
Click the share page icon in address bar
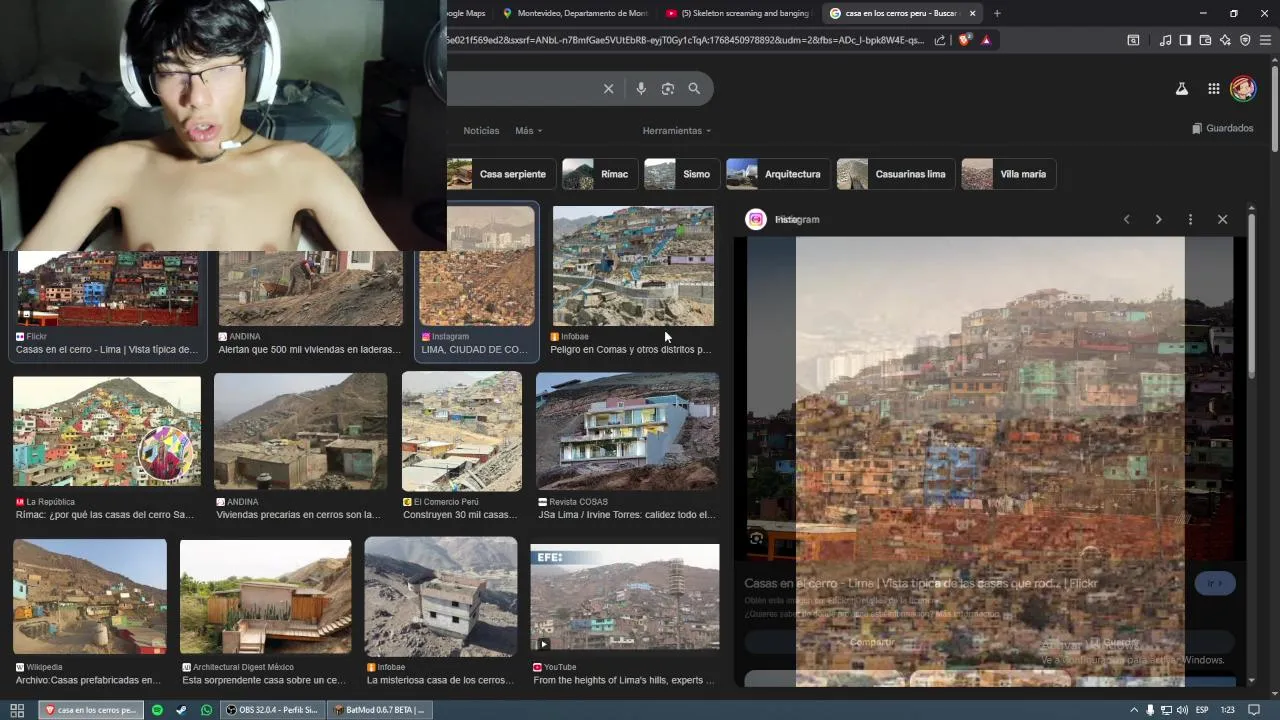(x=940, y=40)
